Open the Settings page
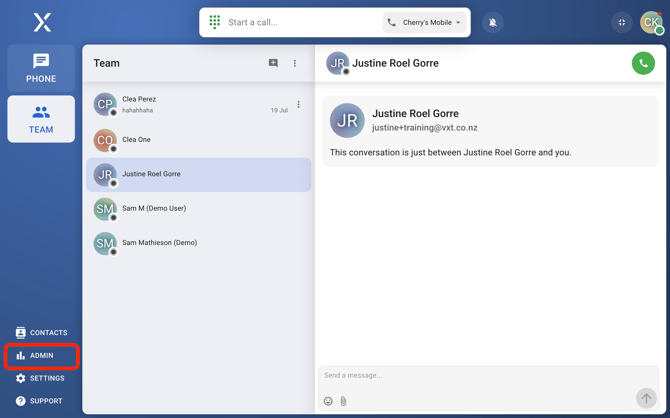The height and width of the screenshot is (418, 670). [x=41, y=378]
